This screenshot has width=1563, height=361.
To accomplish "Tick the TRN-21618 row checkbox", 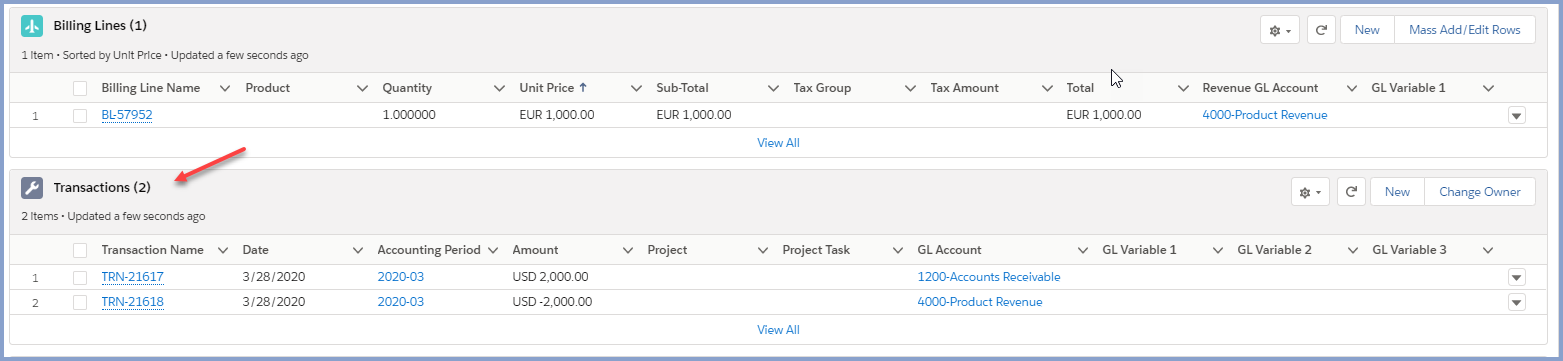I will (80, 302).
